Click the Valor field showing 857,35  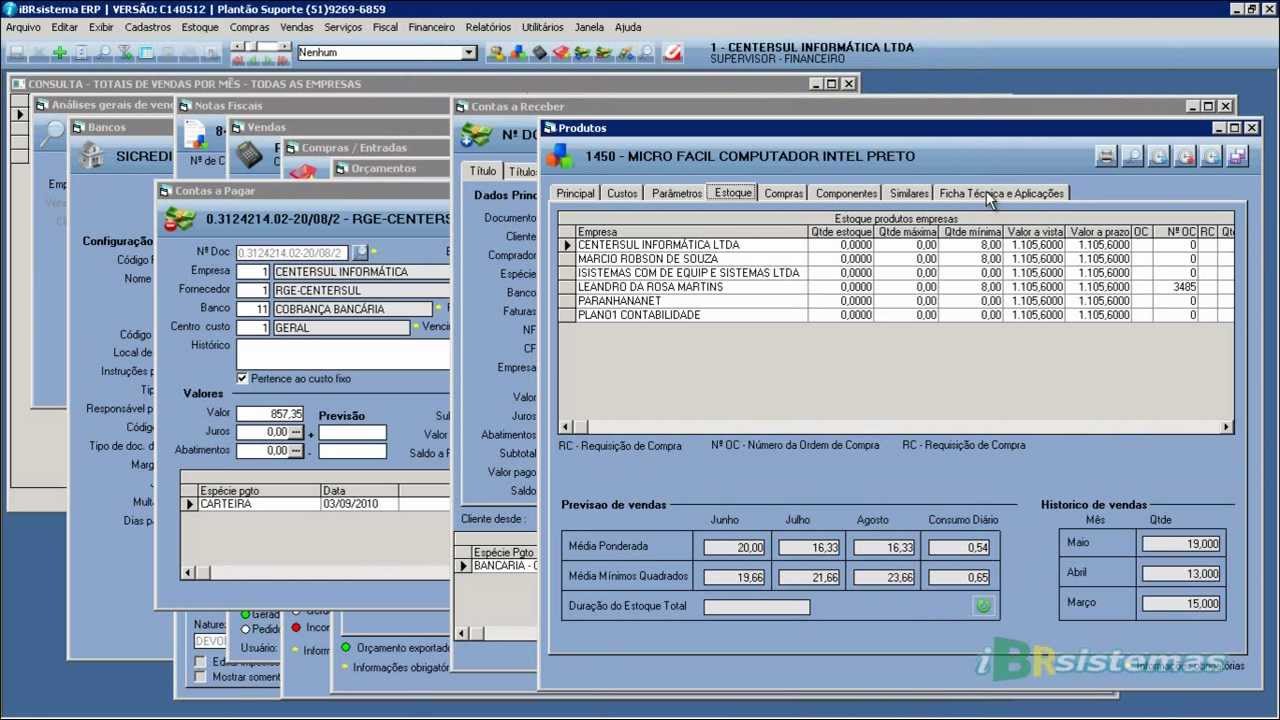(269, 414)
